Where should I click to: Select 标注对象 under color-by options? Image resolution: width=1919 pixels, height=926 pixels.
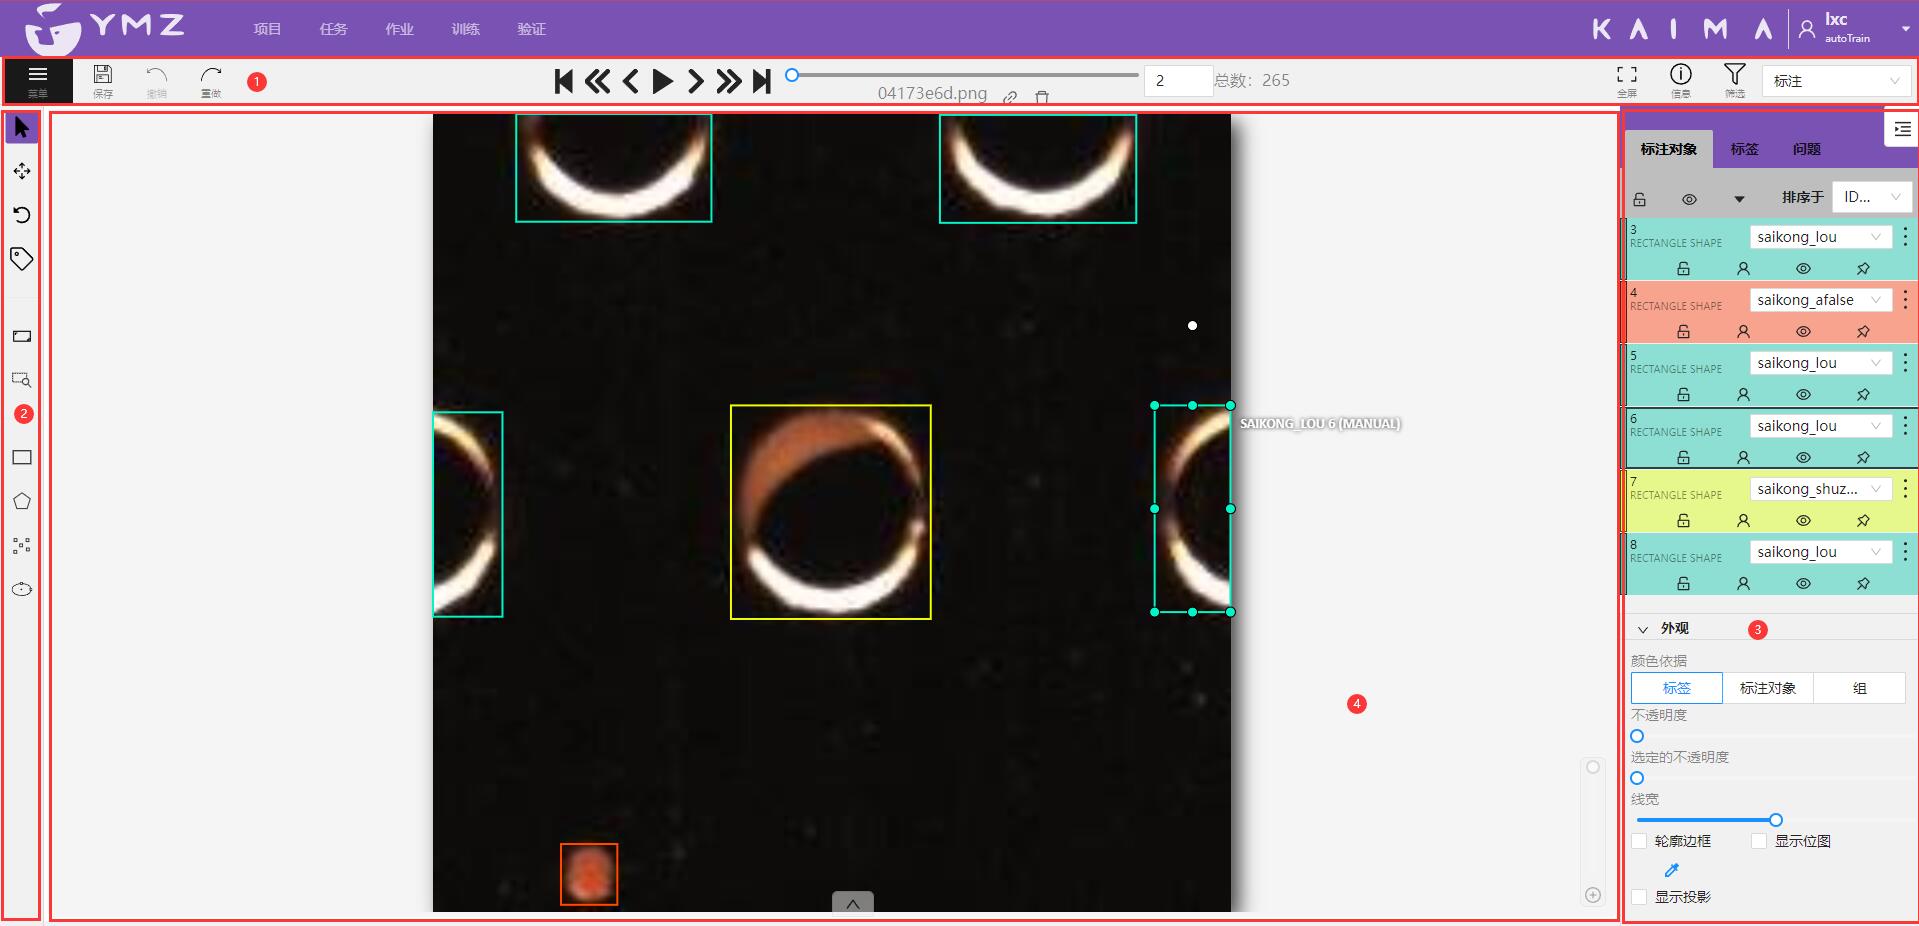coord(1767,688)
